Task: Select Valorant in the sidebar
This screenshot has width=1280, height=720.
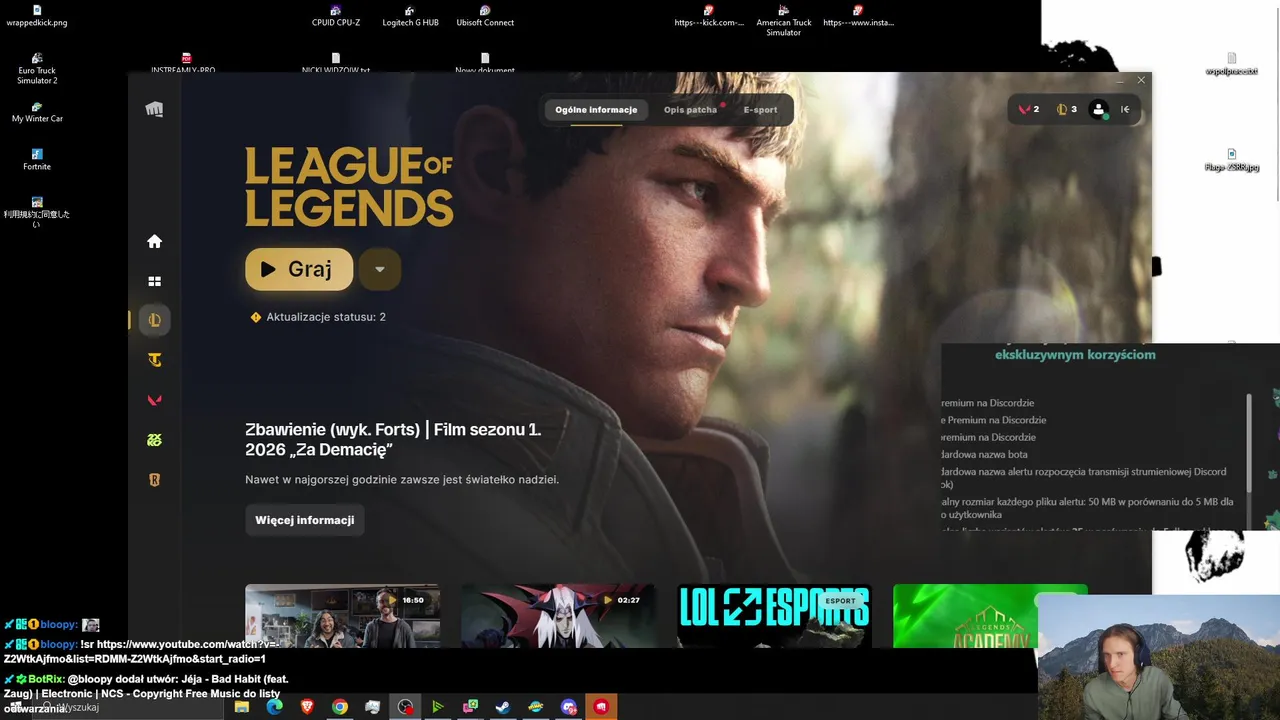Action: click(x=154, y=400)
